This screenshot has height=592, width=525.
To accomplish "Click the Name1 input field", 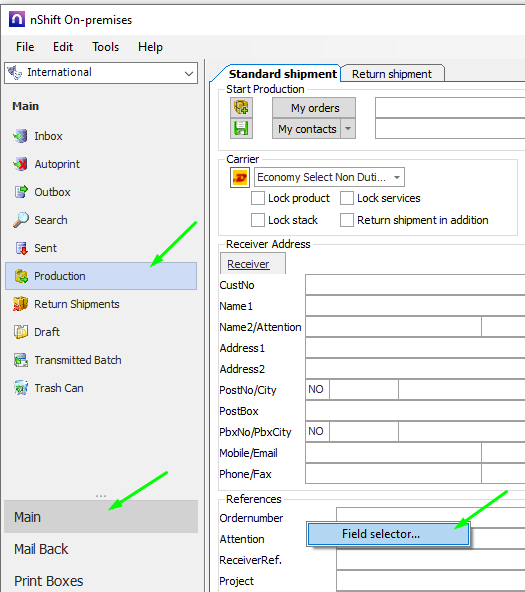I will [x=415, y=305].
